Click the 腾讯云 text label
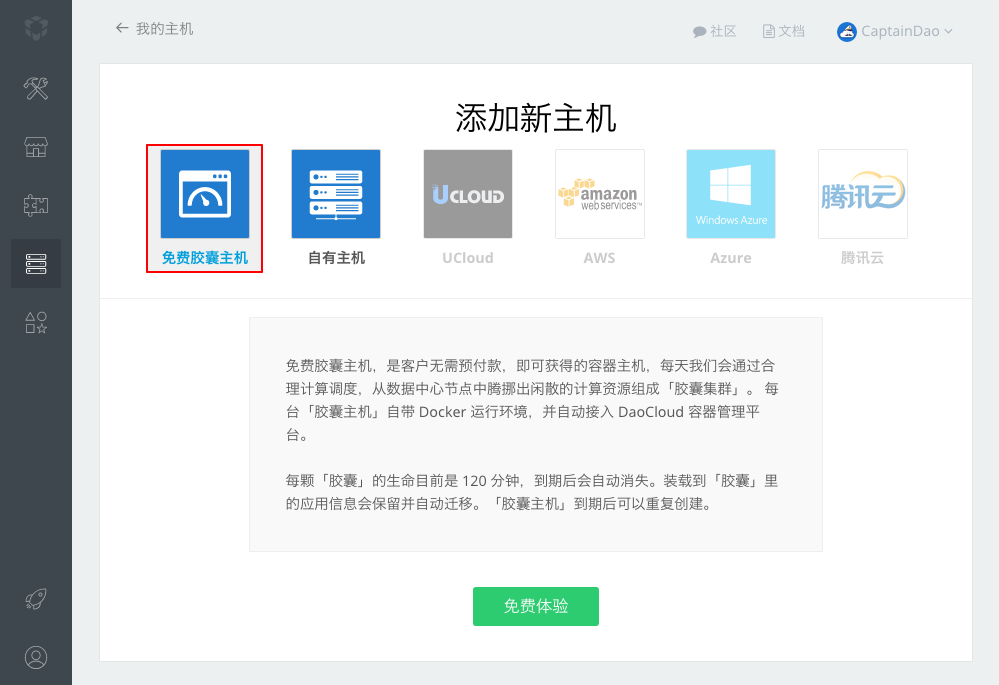Viewport: 999px width, 685px height. [862, 258]
